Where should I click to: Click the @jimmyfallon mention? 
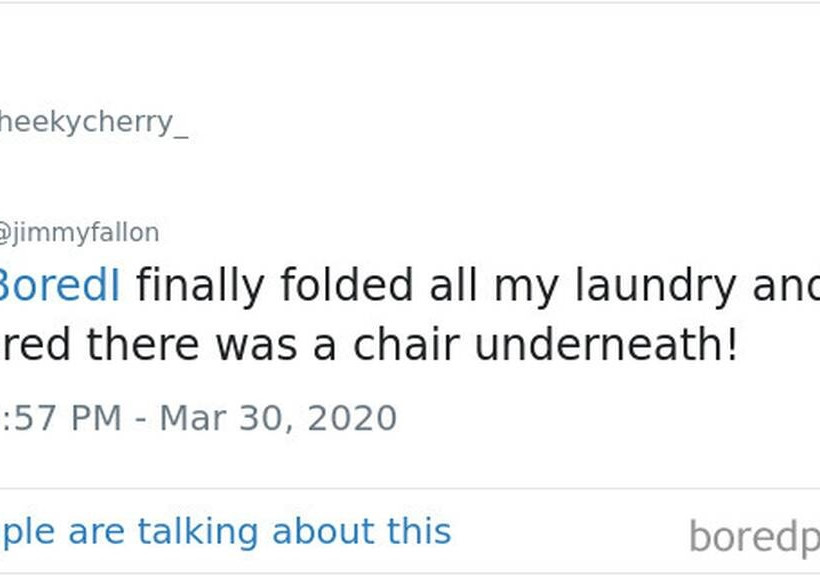(79, 233)
